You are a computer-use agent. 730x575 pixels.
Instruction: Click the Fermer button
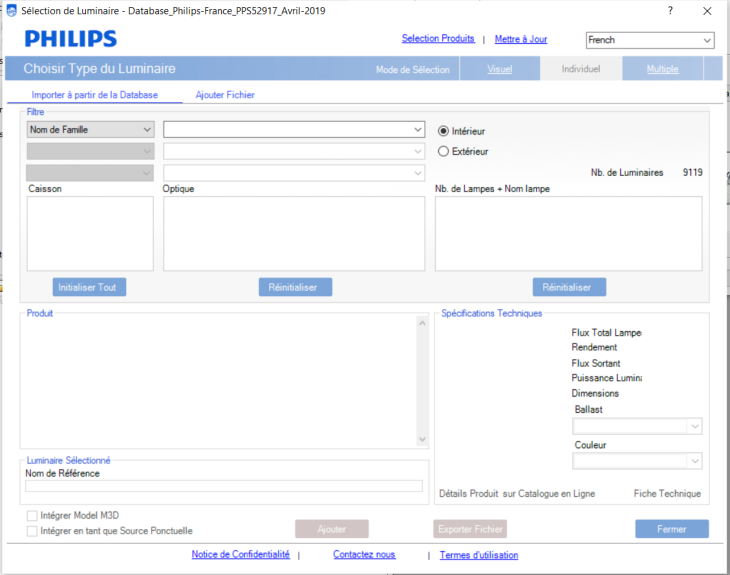[671, 529]
